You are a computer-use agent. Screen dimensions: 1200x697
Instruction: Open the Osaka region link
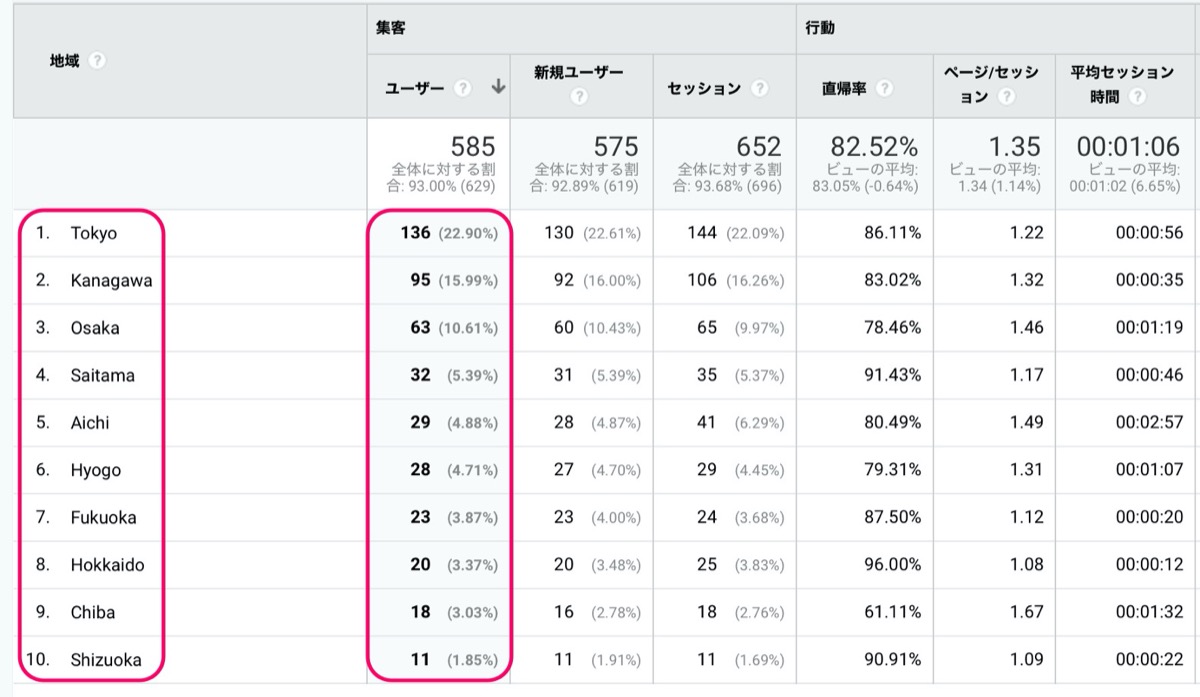tap(95, 328)
